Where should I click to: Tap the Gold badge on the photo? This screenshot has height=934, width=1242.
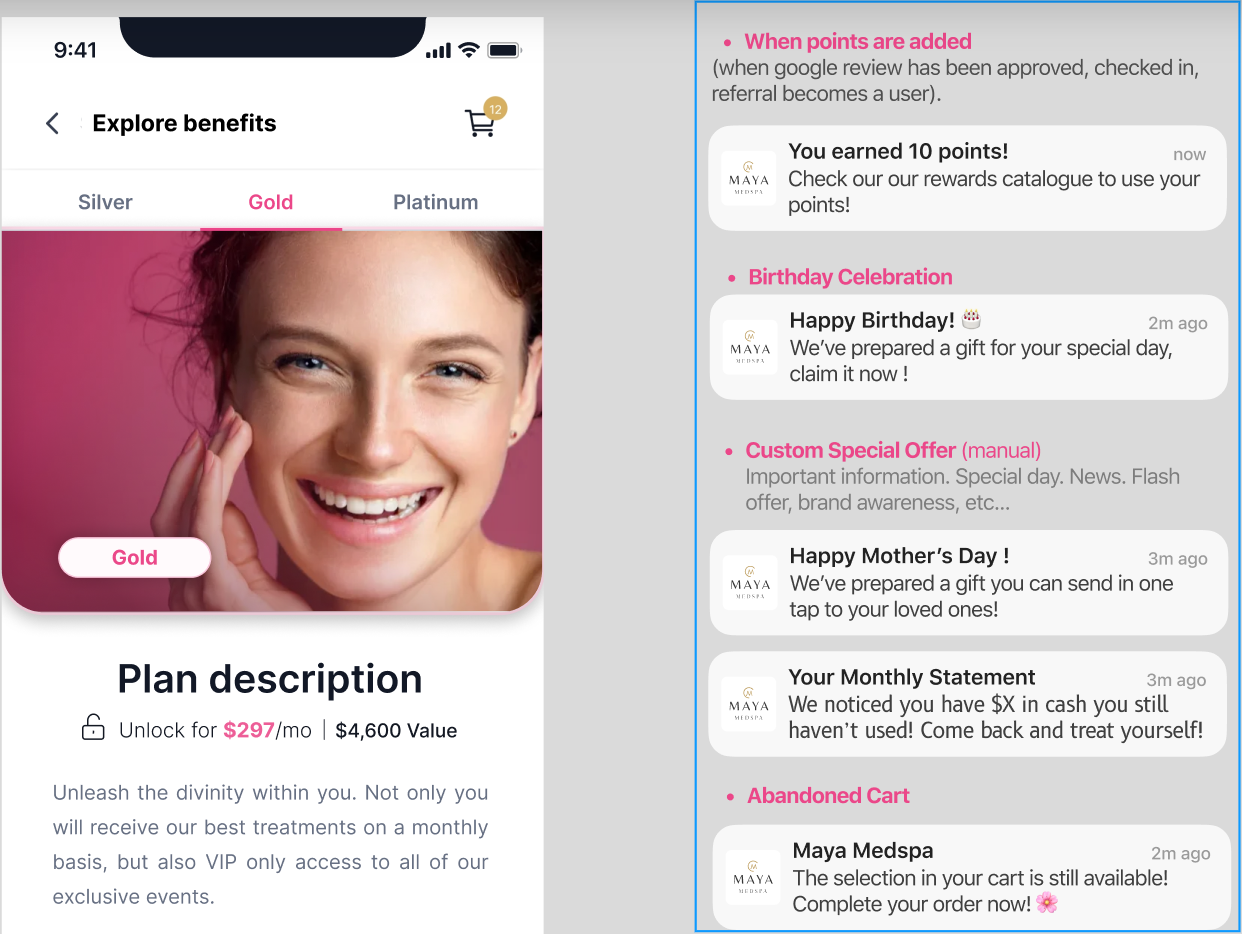(135, 558)
